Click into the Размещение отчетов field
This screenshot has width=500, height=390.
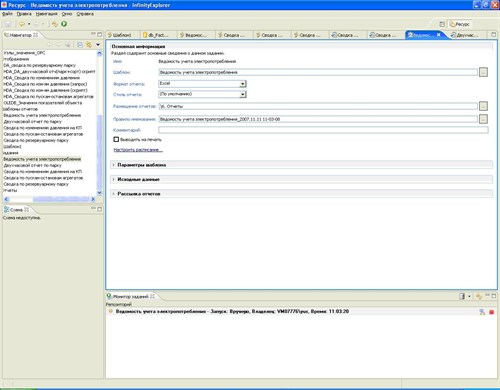pyautogui.click(x=318, y=106)
